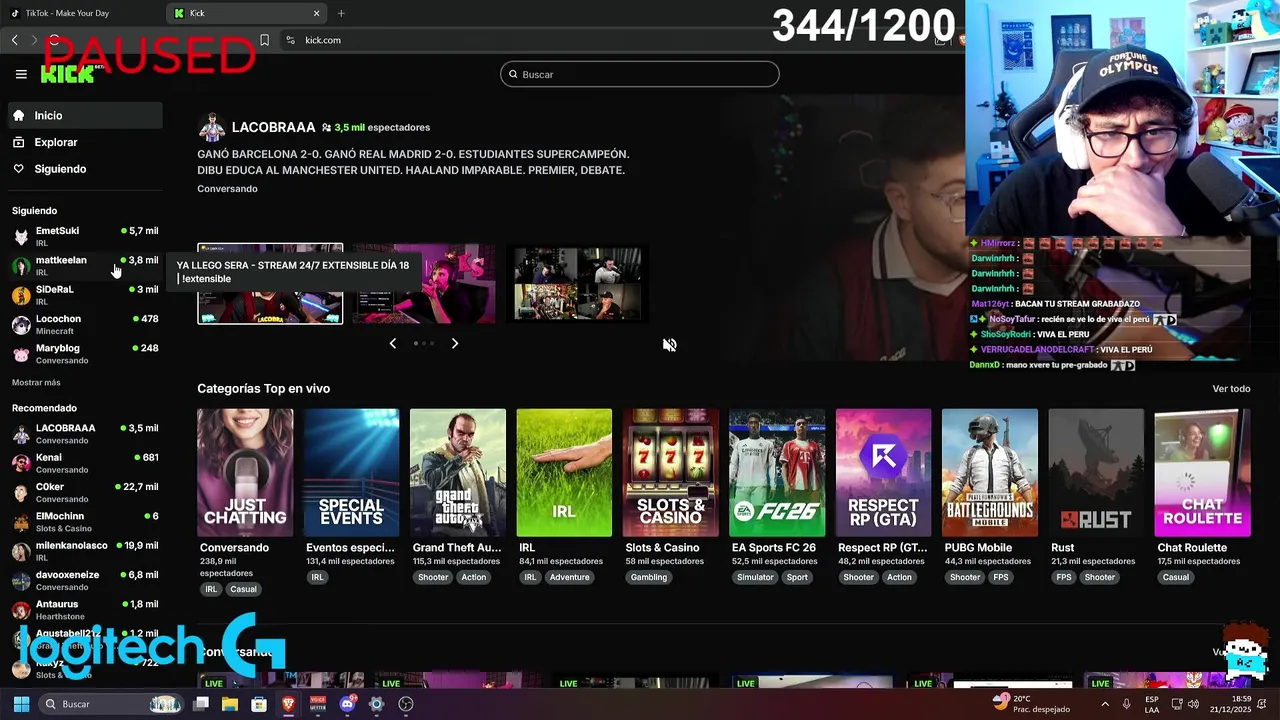
Task: Open davooxeneize recommended channel
Action: (x=85, y=580)
